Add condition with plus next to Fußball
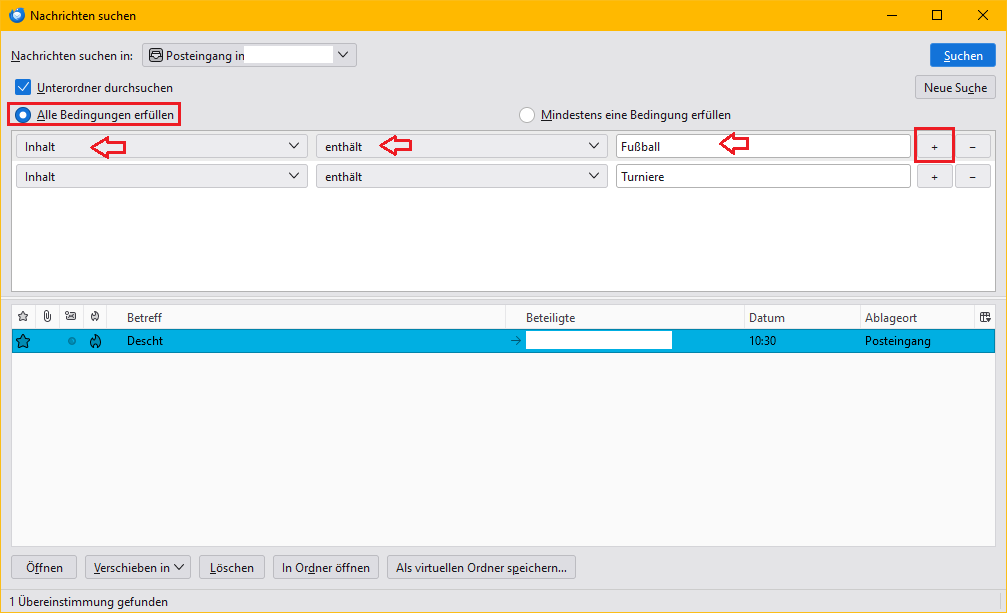This screenshot has width=1007, height=613. (934, 146)
